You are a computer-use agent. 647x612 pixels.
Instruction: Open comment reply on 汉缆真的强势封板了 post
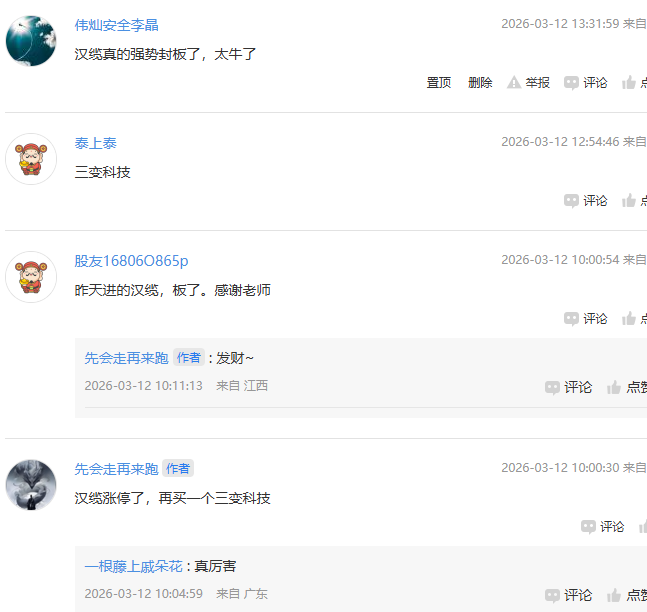point(586,83)
